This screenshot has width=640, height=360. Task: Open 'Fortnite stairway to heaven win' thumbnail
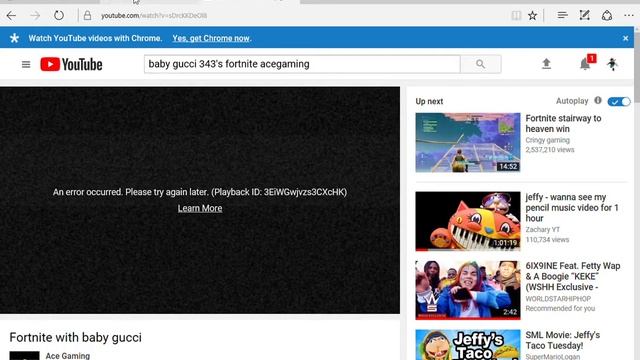468,142
